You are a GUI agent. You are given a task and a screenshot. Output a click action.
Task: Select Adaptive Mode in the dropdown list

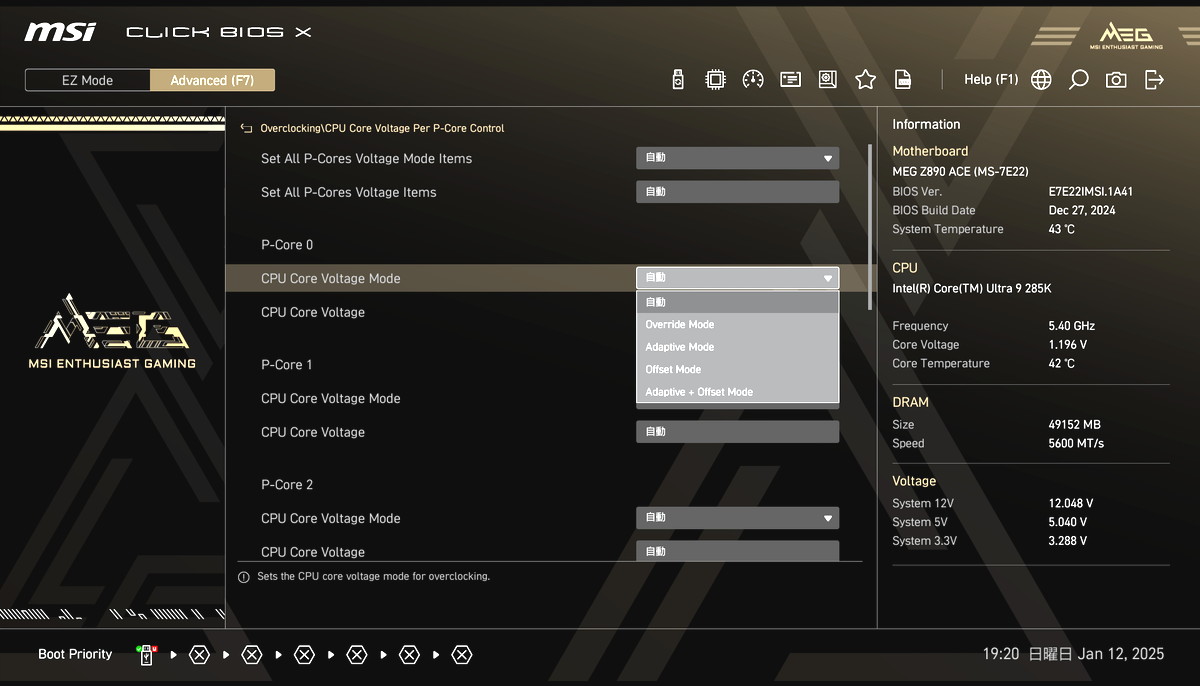(737, 347)
